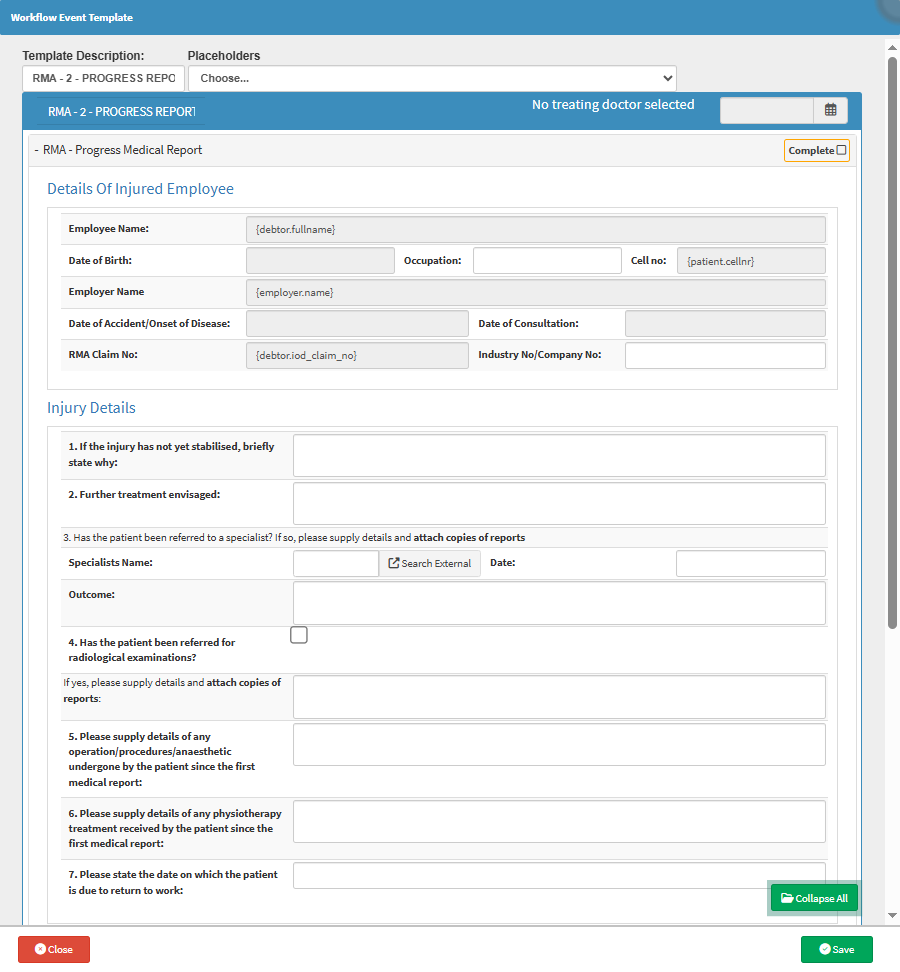Tick the Complete checkbox
Image resolution: width=900 pixels, height=972 pixels.
841,150
